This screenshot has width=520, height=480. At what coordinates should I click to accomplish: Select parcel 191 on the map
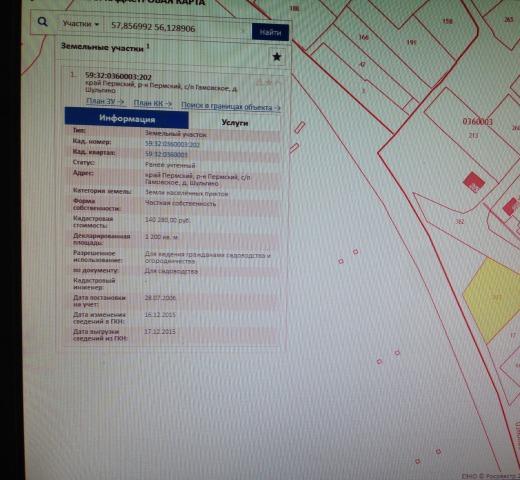412,42
